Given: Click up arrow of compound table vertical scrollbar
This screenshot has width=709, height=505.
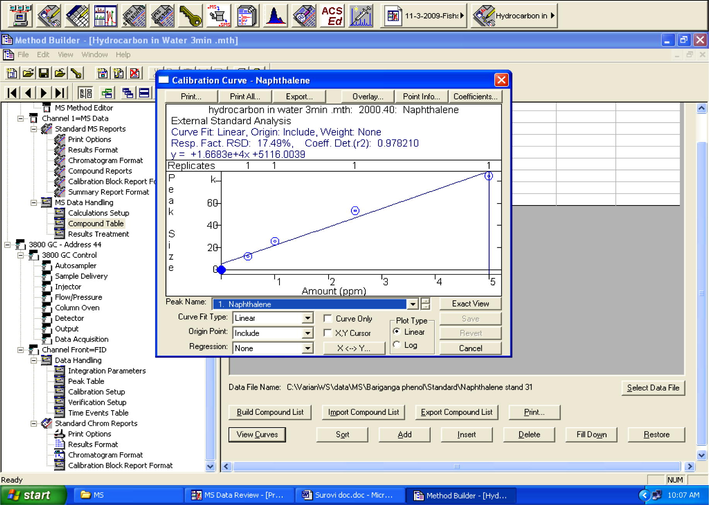Looking at the screenshot, I should coord(701,109).
